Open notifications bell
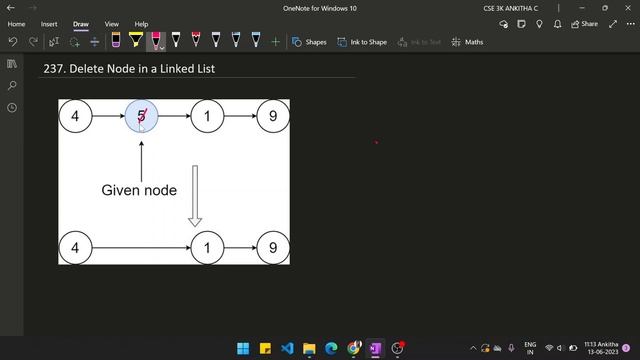The height and width of the screenshot is (360, 640). (x=557, y=24)
